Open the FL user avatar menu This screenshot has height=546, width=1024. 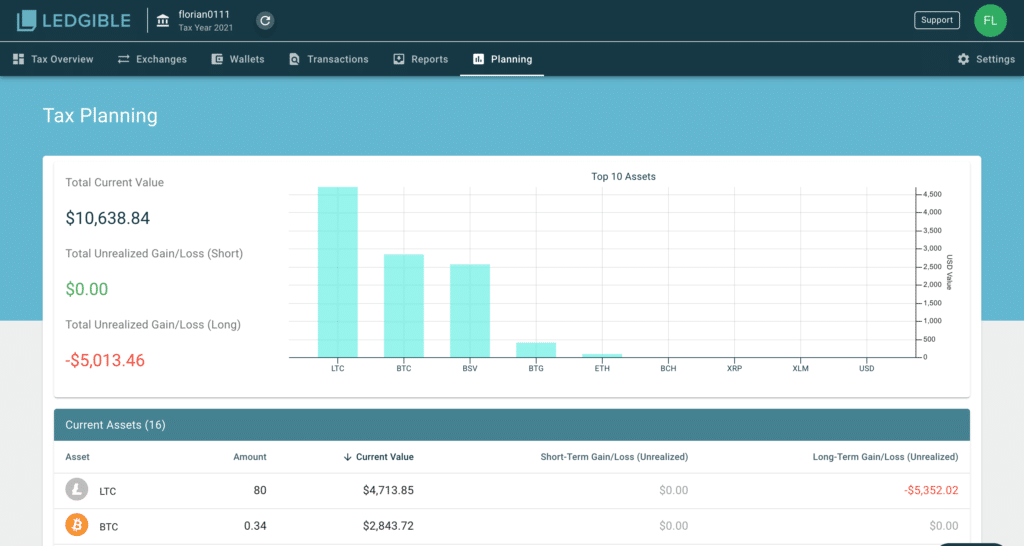point(990,20)
